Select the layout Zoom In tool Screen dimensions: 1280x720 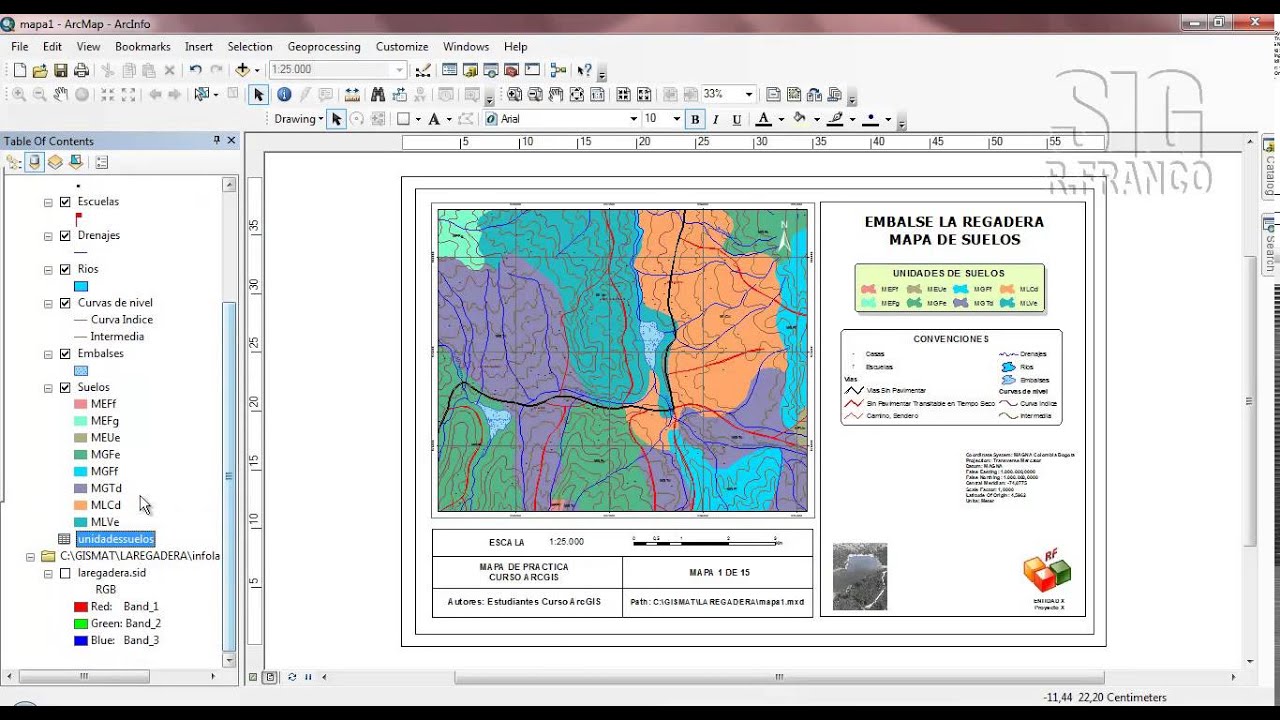point(514,94)
